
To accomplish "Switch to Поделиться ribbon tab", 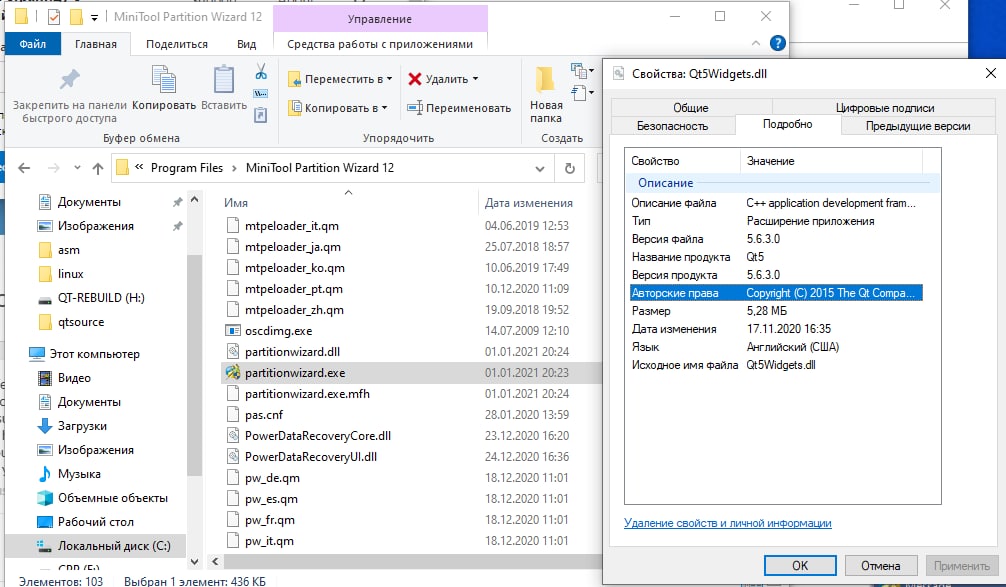I will pos(176,44).
